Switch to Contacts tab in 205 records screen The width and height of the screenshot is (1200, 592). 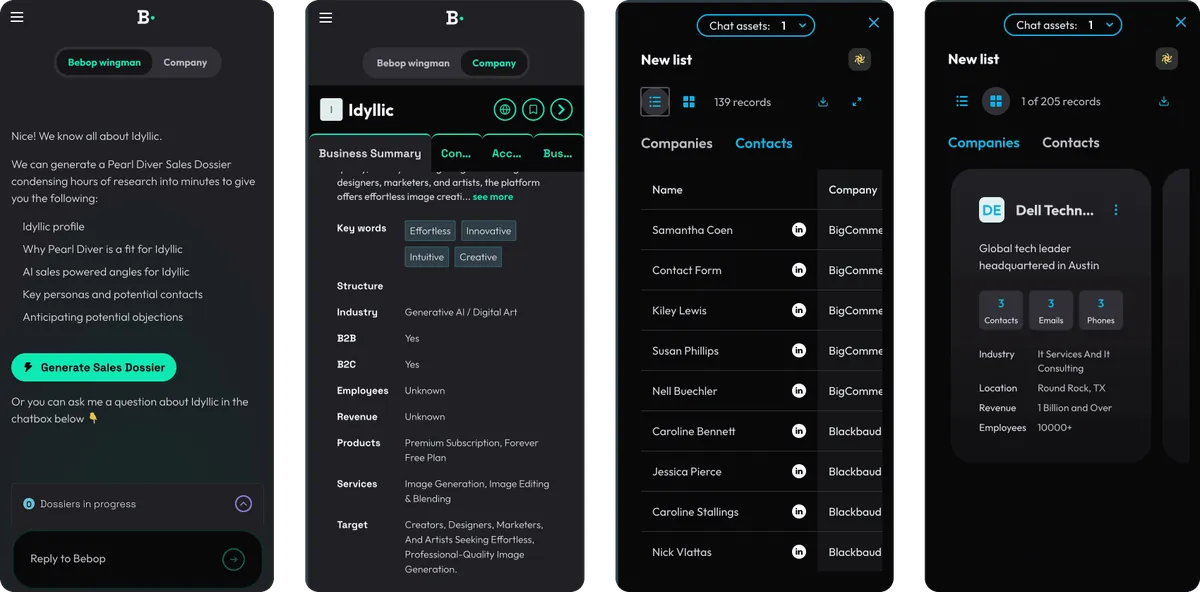tap(1071, 142)
